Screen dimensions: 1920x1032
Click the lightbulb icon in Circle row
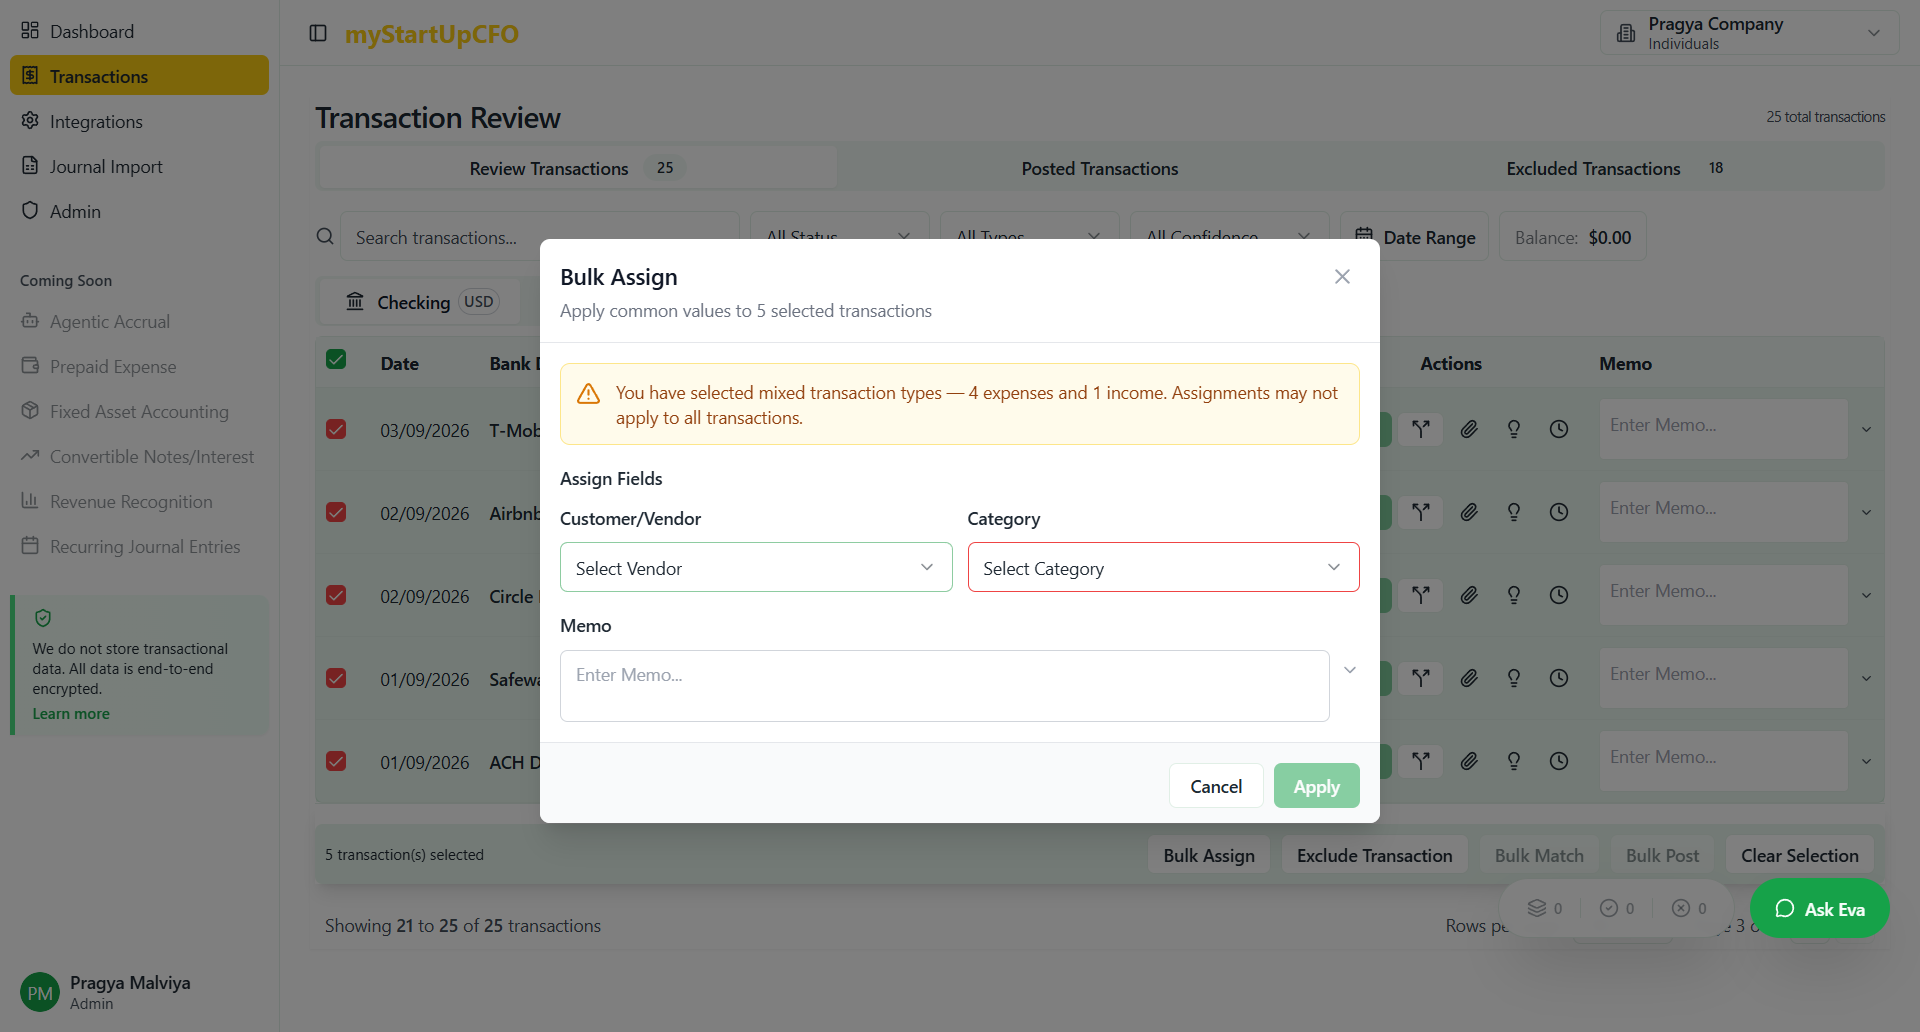tap(1513, 595)
